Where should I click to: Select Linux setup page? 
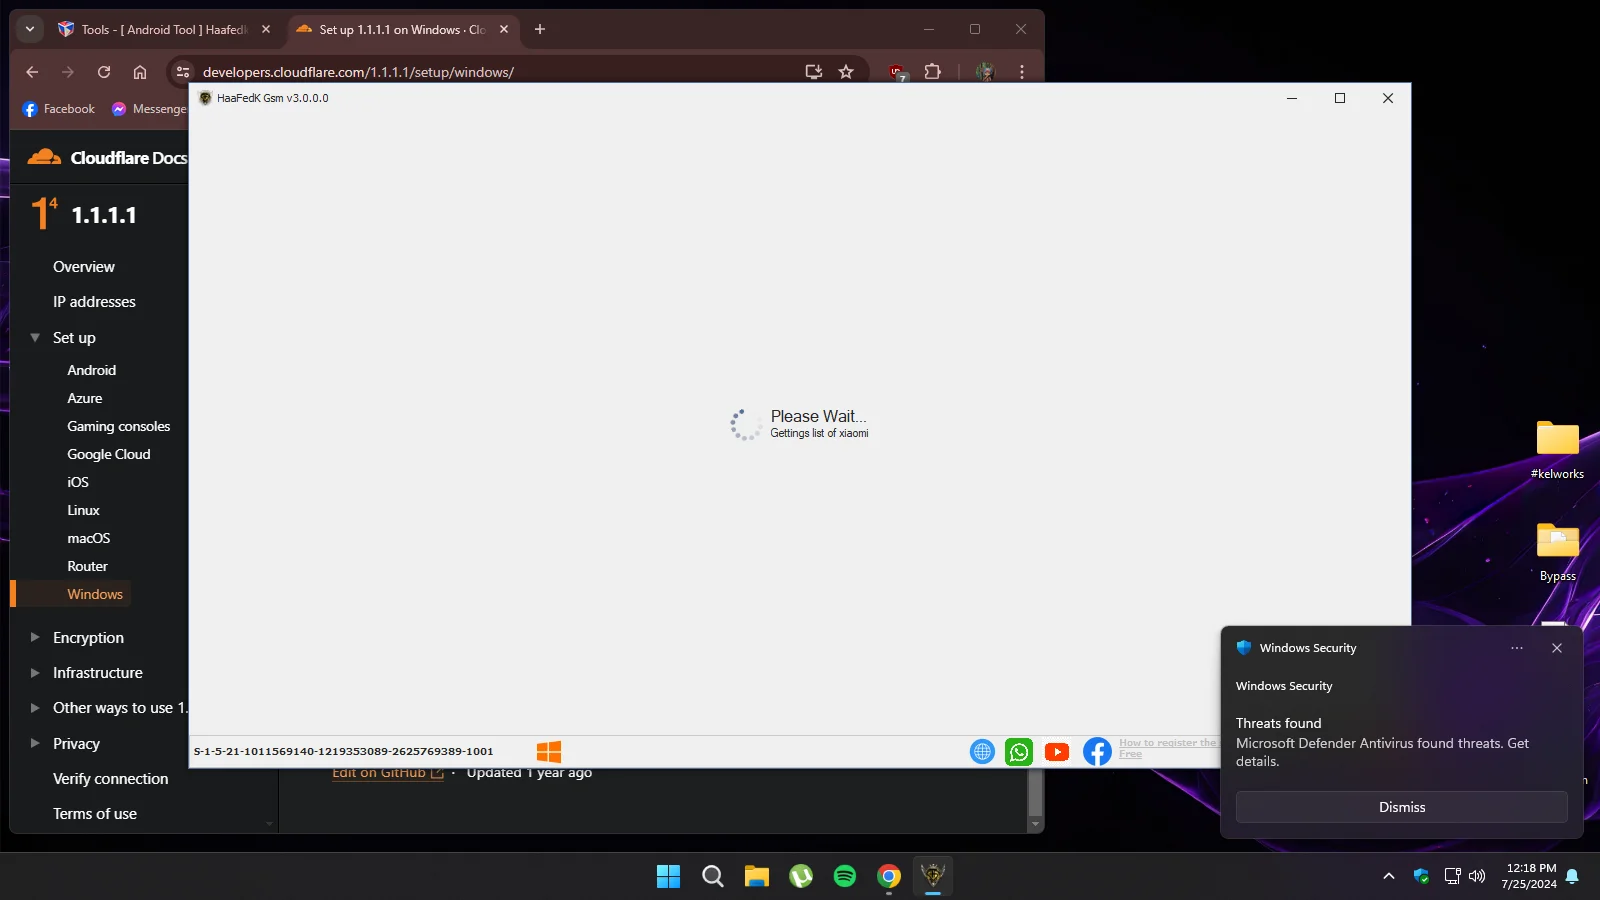[84, 510]
